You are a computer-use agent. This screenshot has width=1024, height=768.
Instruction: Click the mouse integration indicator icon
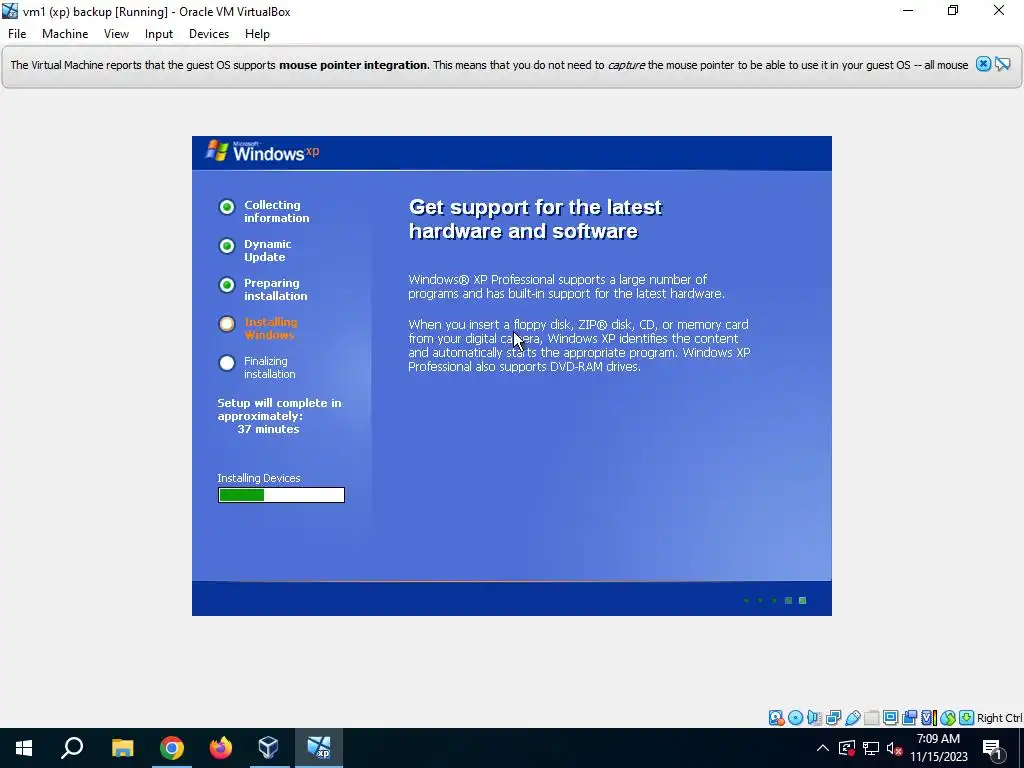[948, 718]
